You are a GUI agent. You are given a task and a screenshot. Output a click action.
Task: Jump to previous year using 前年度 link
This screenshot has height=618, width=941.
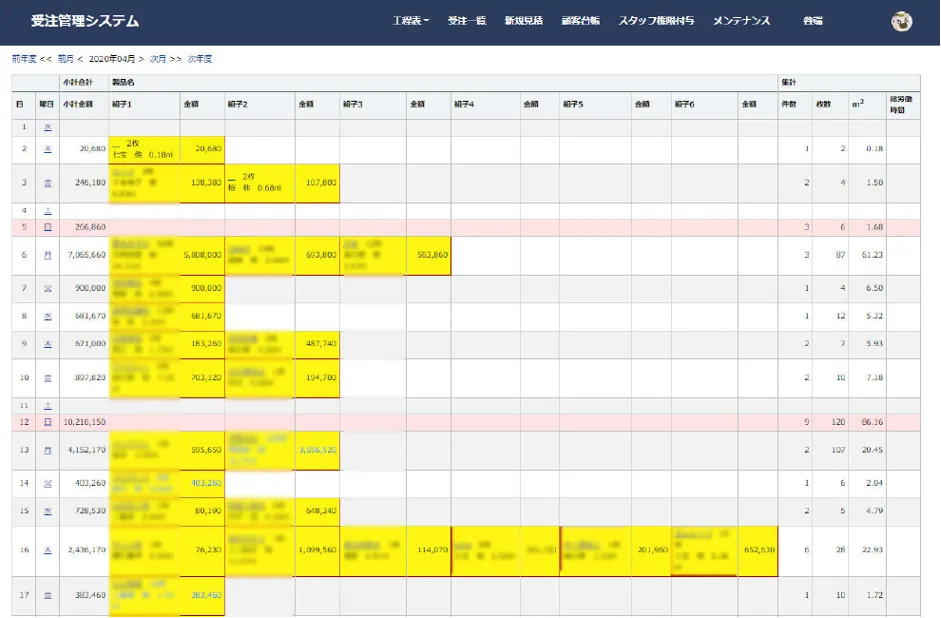pos(22,58)
